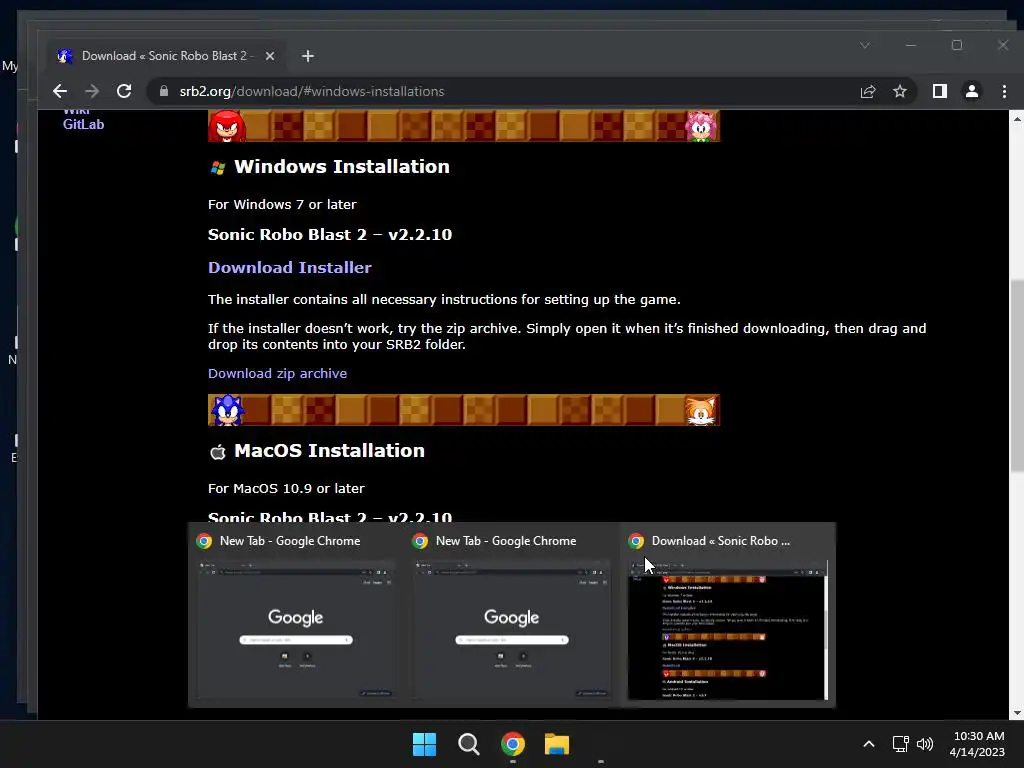Open the Windows Start menu
1024x768 pixels.
424,744
